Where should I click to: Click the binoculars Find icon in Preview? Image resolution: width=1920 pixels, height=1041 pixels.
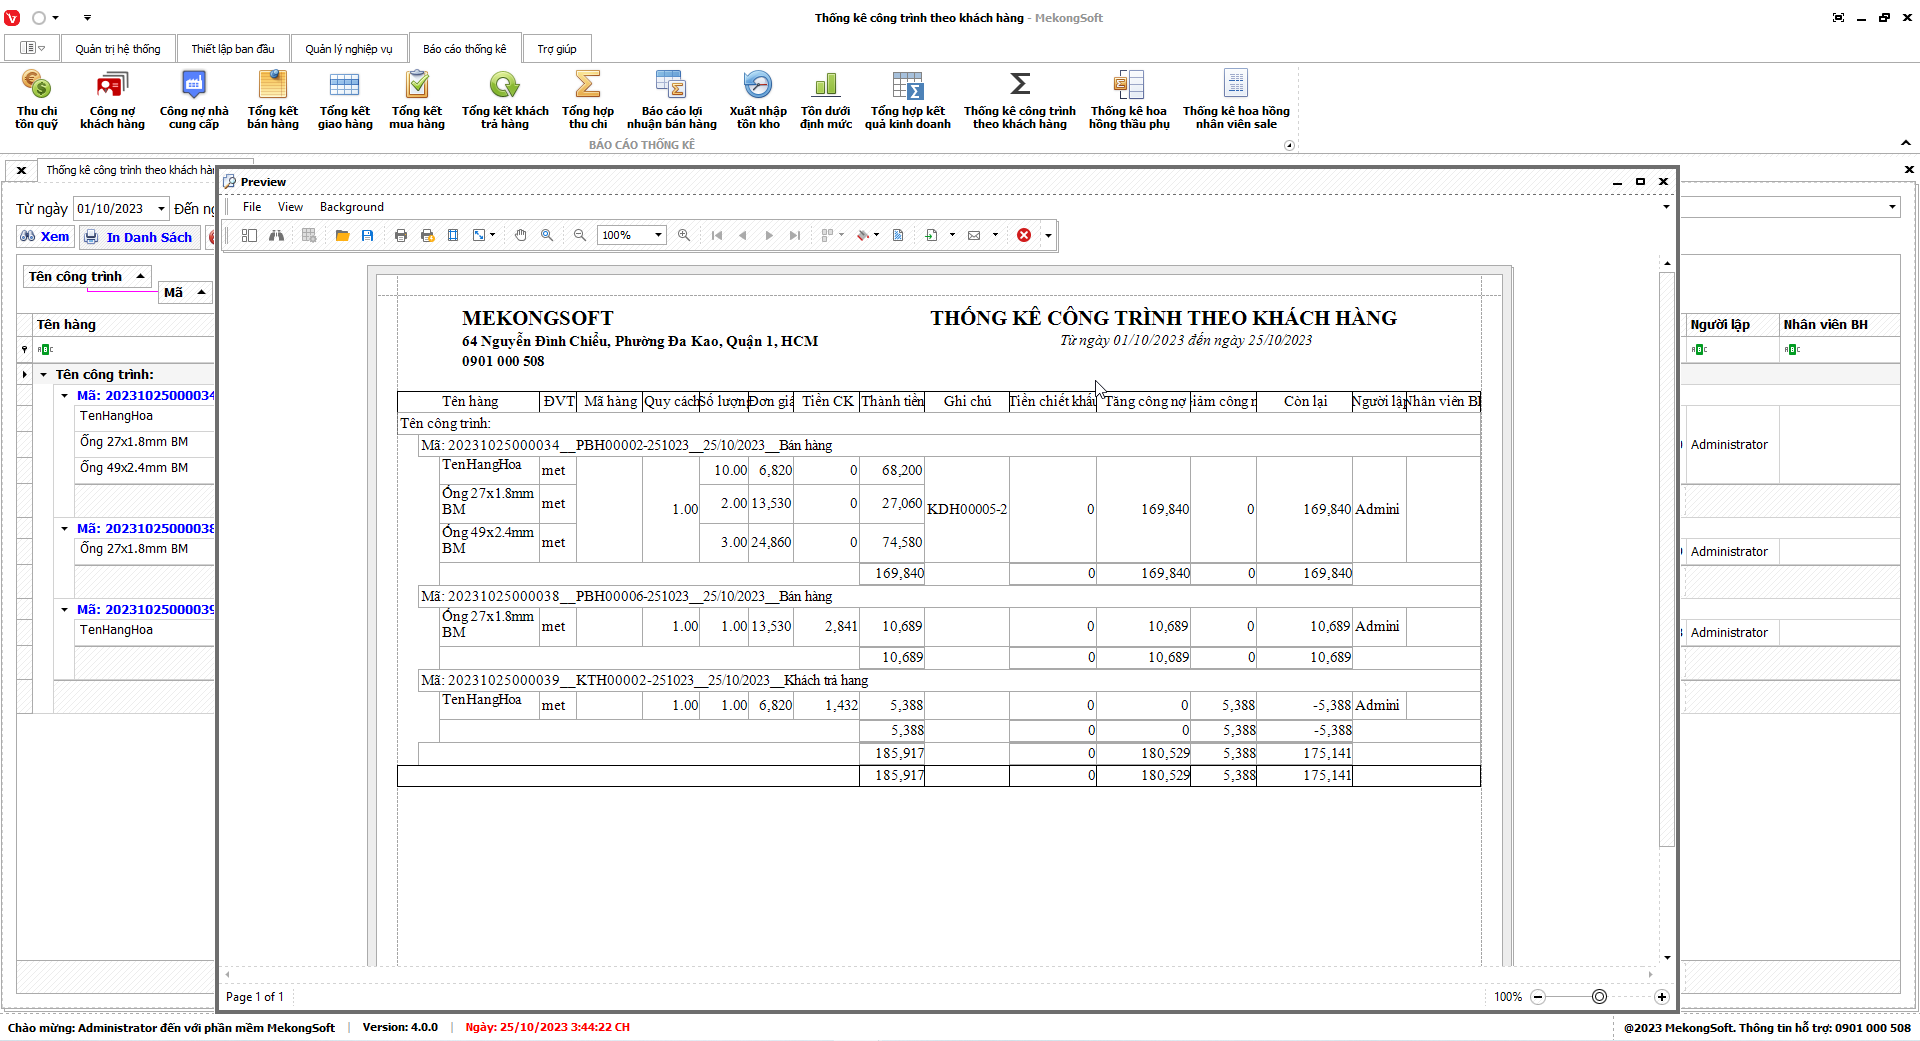(276, 235)
